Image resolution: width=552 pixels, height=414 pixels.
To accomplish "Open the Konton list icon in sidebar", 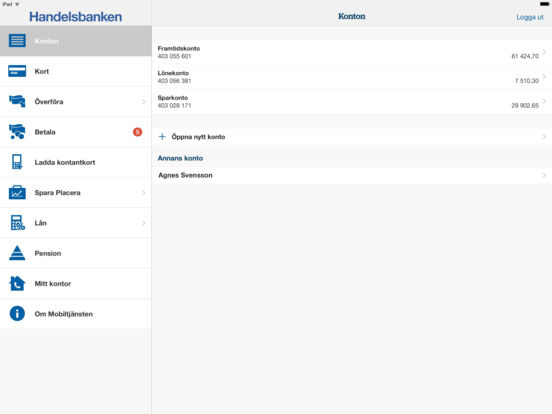I will coord(17,41).
